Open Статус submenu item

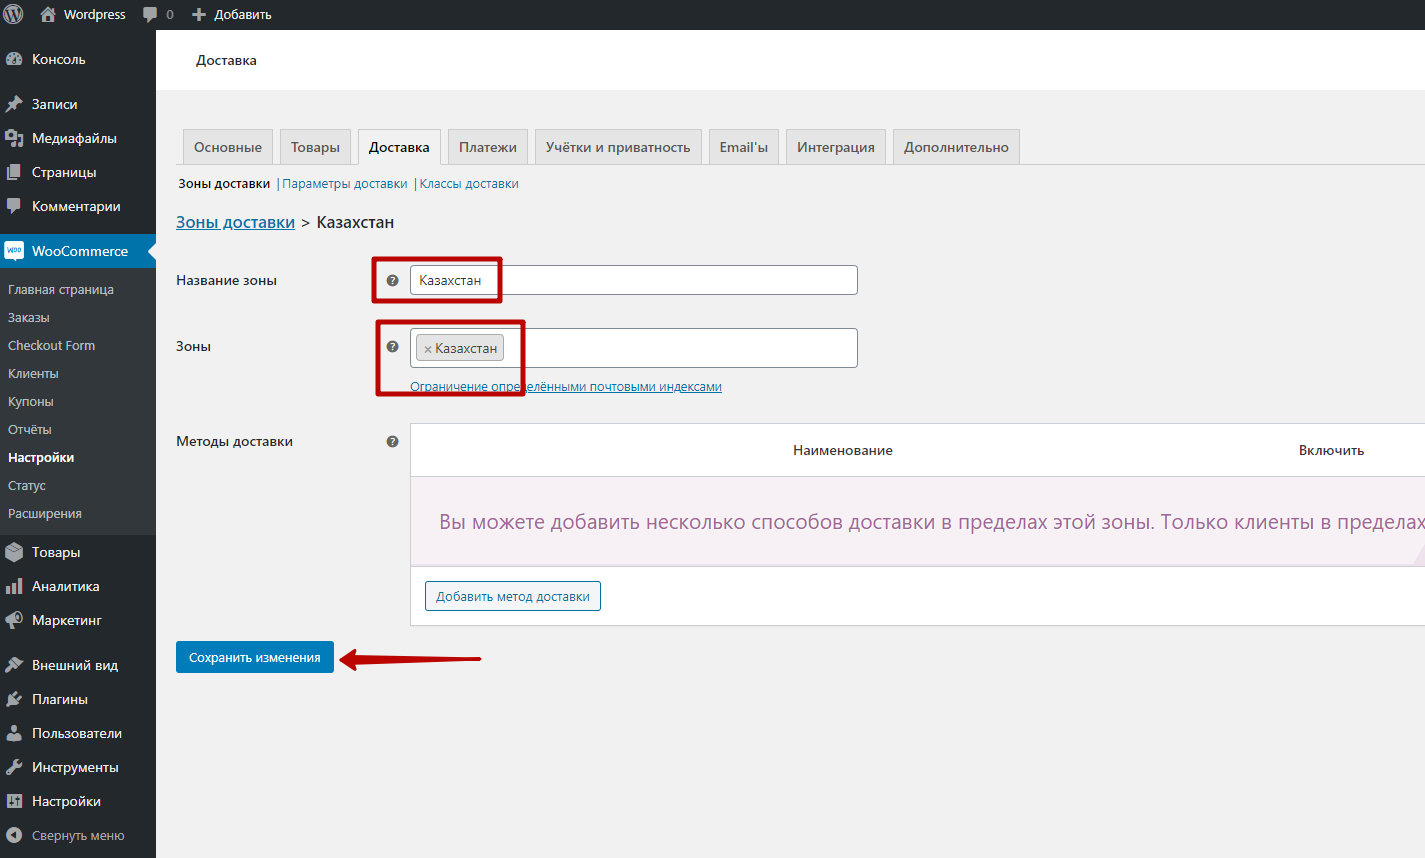point(27,485)
